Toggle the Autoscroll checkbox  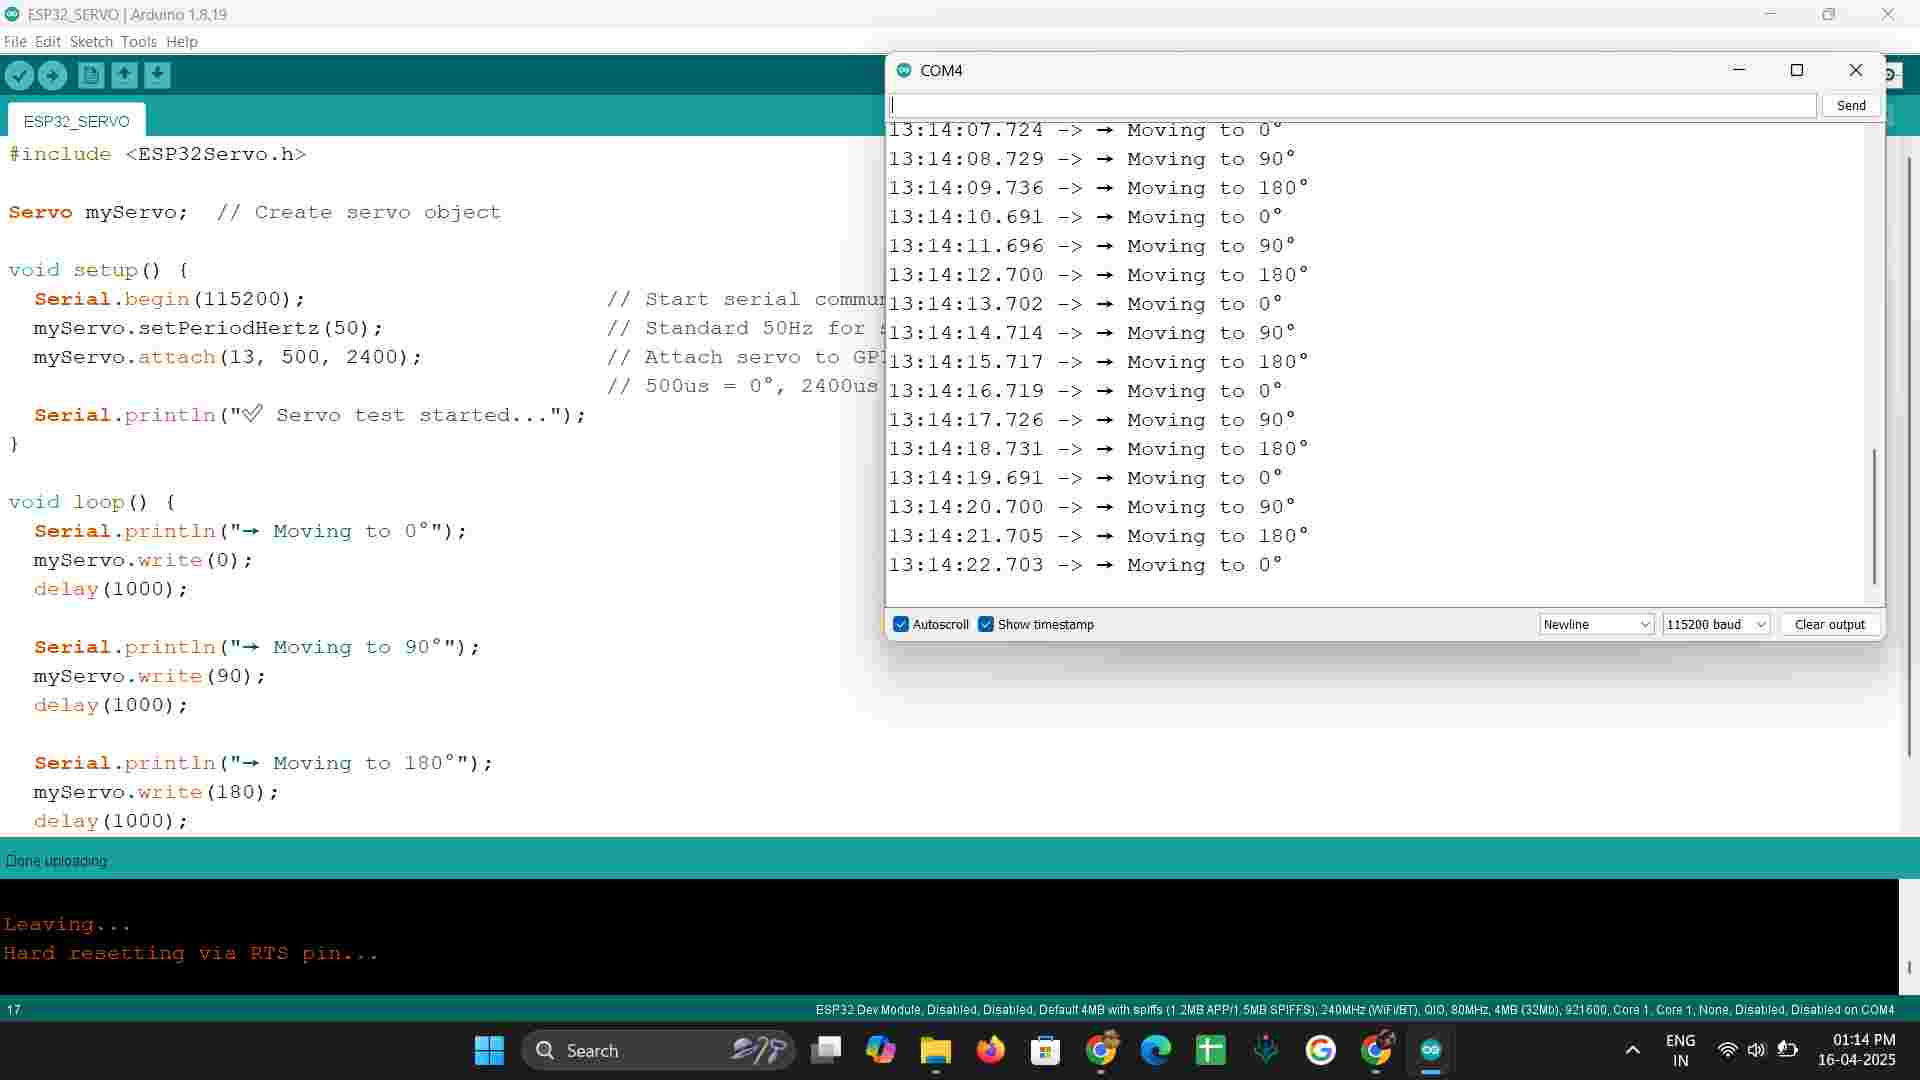[901, 624]
